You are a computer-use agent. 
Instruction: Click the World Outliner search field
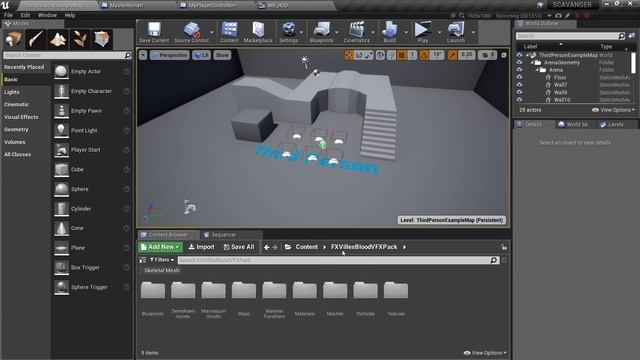point(570,36)
